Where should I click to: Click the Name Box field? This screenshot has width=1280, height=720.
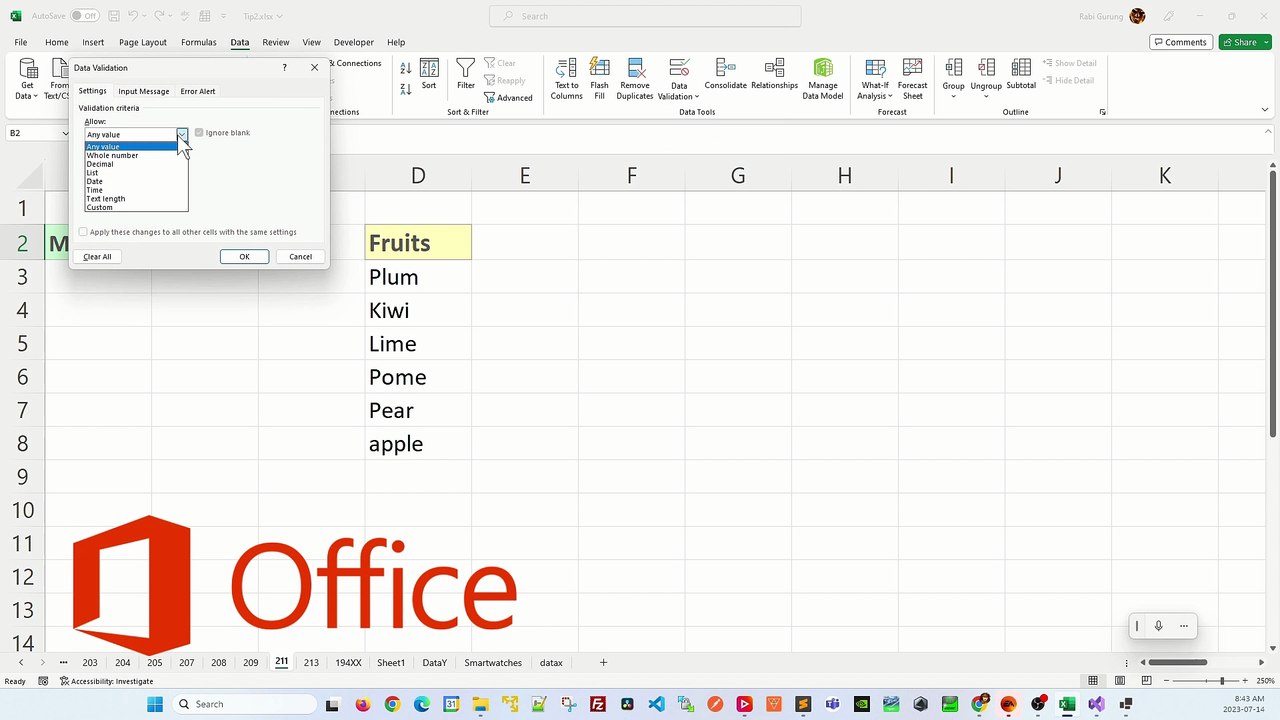[38, 133]
